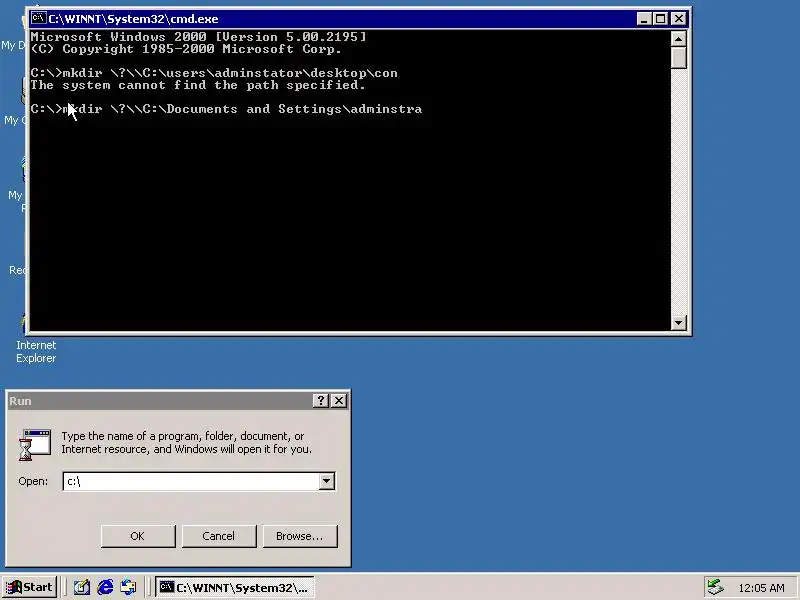Launch Outlook Express from quick launch

pos(128,588)
